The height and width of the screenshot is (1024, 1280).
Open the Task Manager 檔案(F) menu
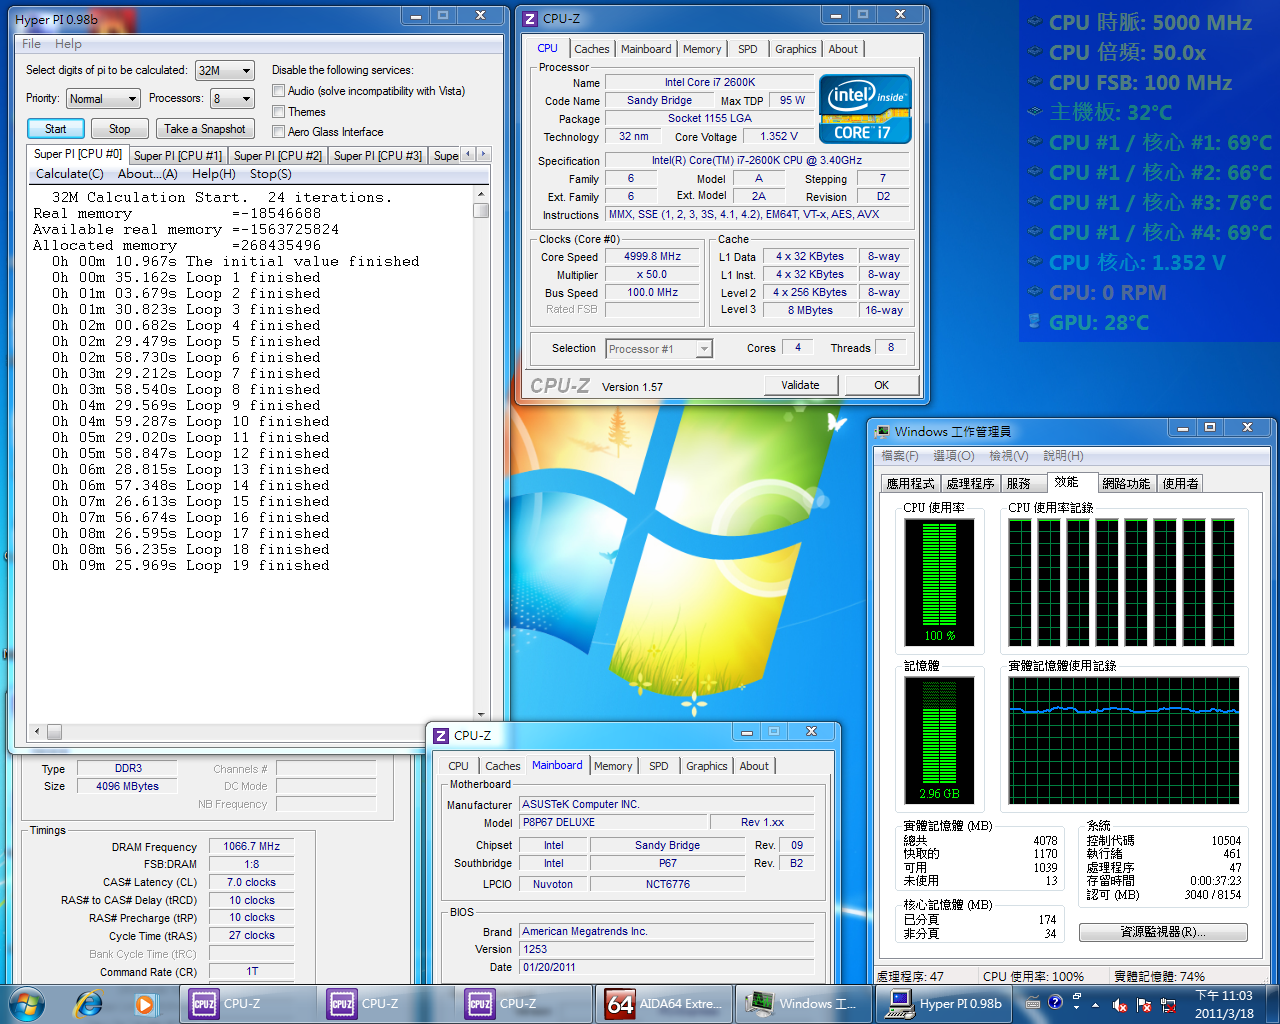pyautogui.click(x=900, y=456)
